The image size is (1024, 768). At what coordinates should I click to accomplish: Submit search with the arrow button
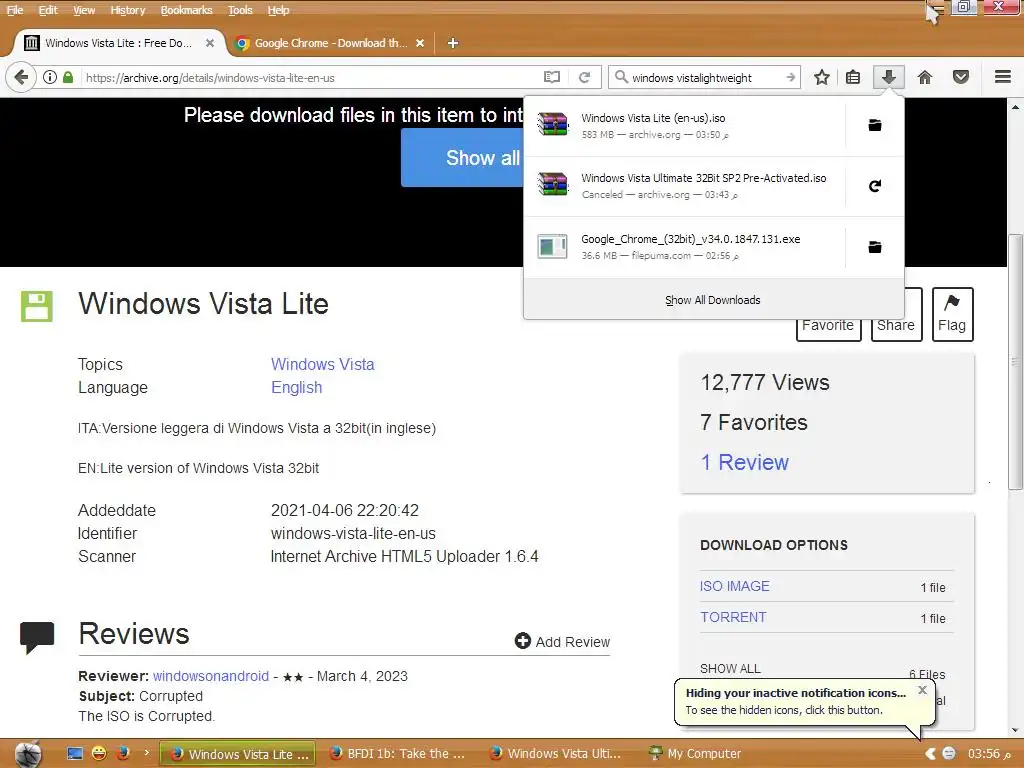790,77
